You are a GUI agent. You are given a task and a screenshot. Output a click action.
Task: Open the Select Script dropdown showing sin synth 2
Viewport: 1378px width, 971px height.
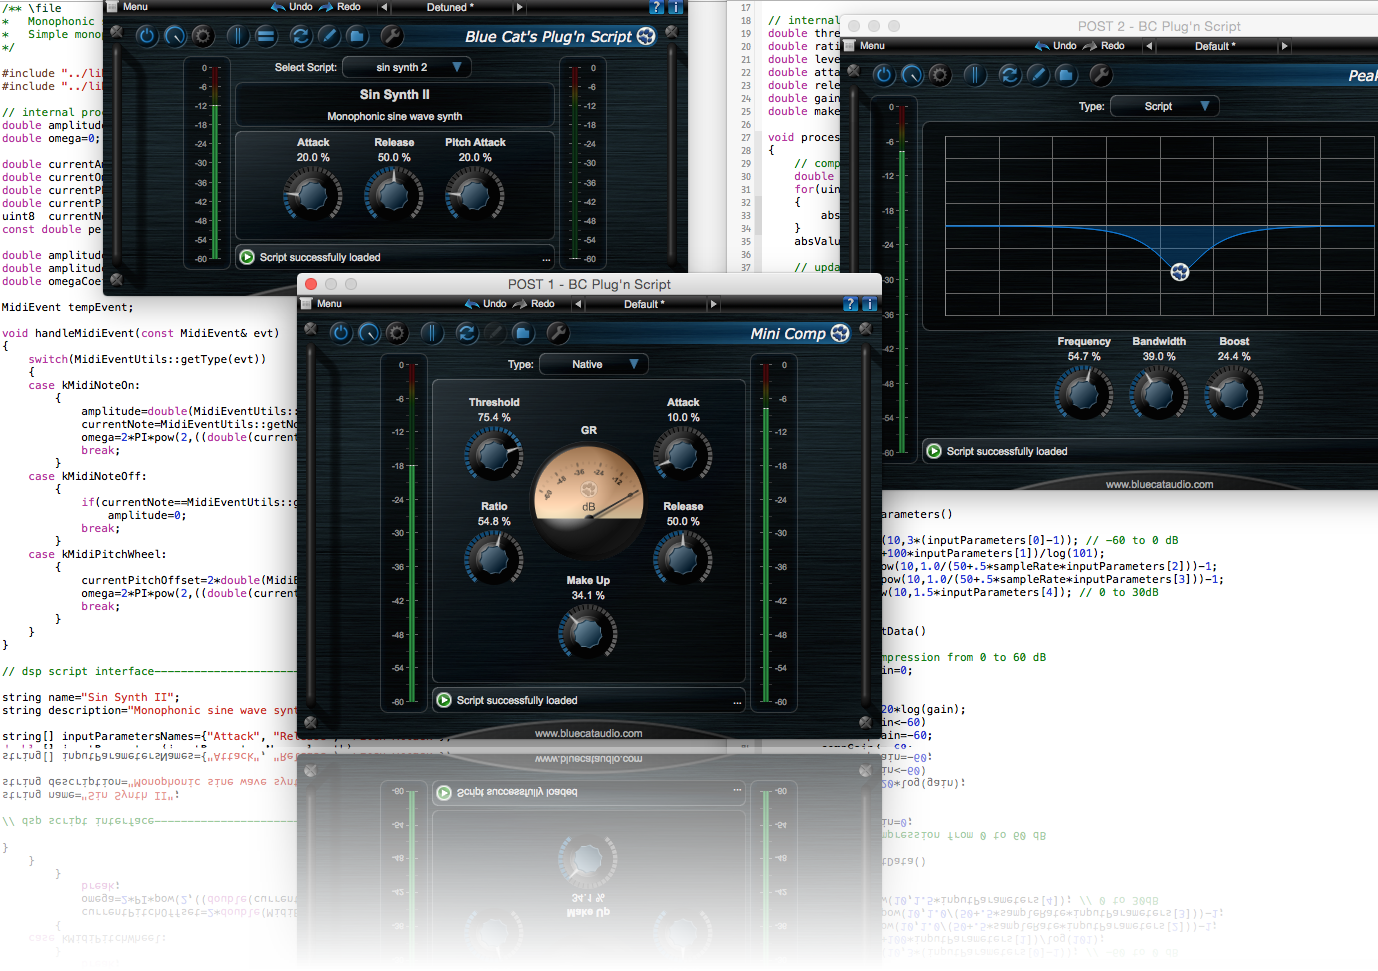click(x=407, y=67)
